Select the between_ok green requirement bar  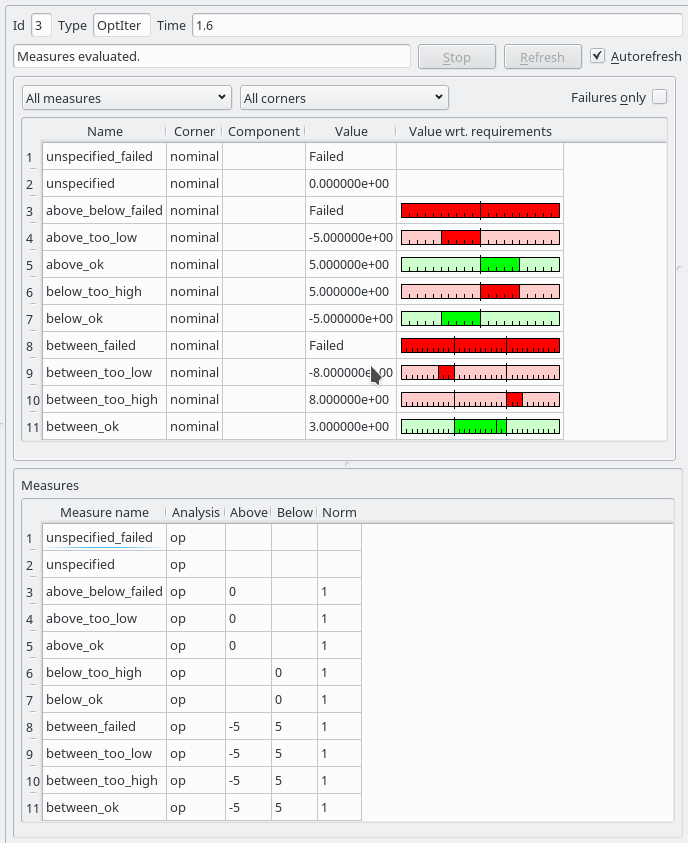(x=480, y=427)
